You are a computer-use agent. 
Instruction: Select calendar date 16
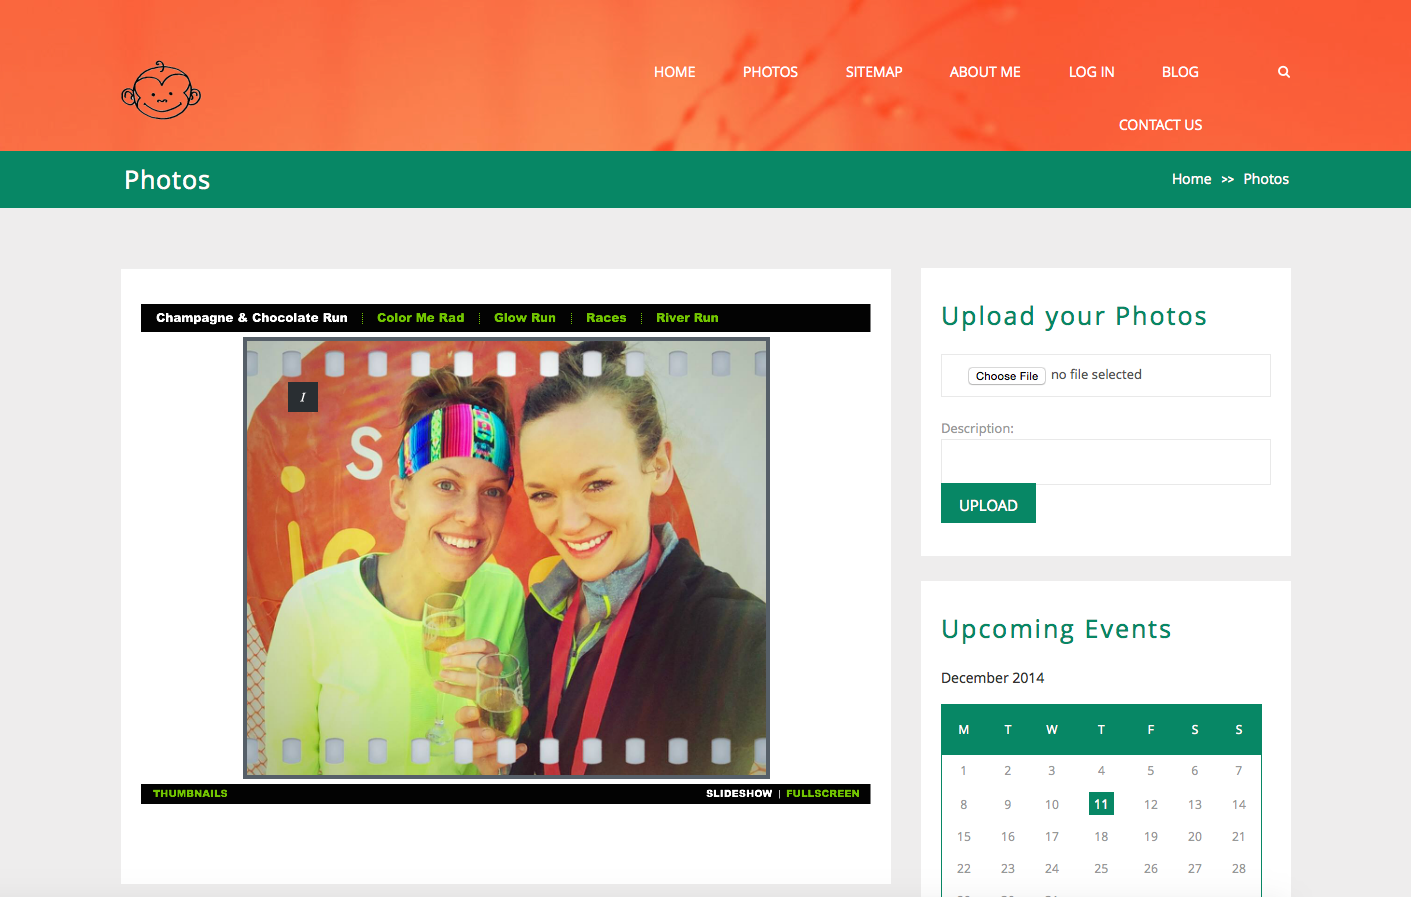(x=1008, y=837)
